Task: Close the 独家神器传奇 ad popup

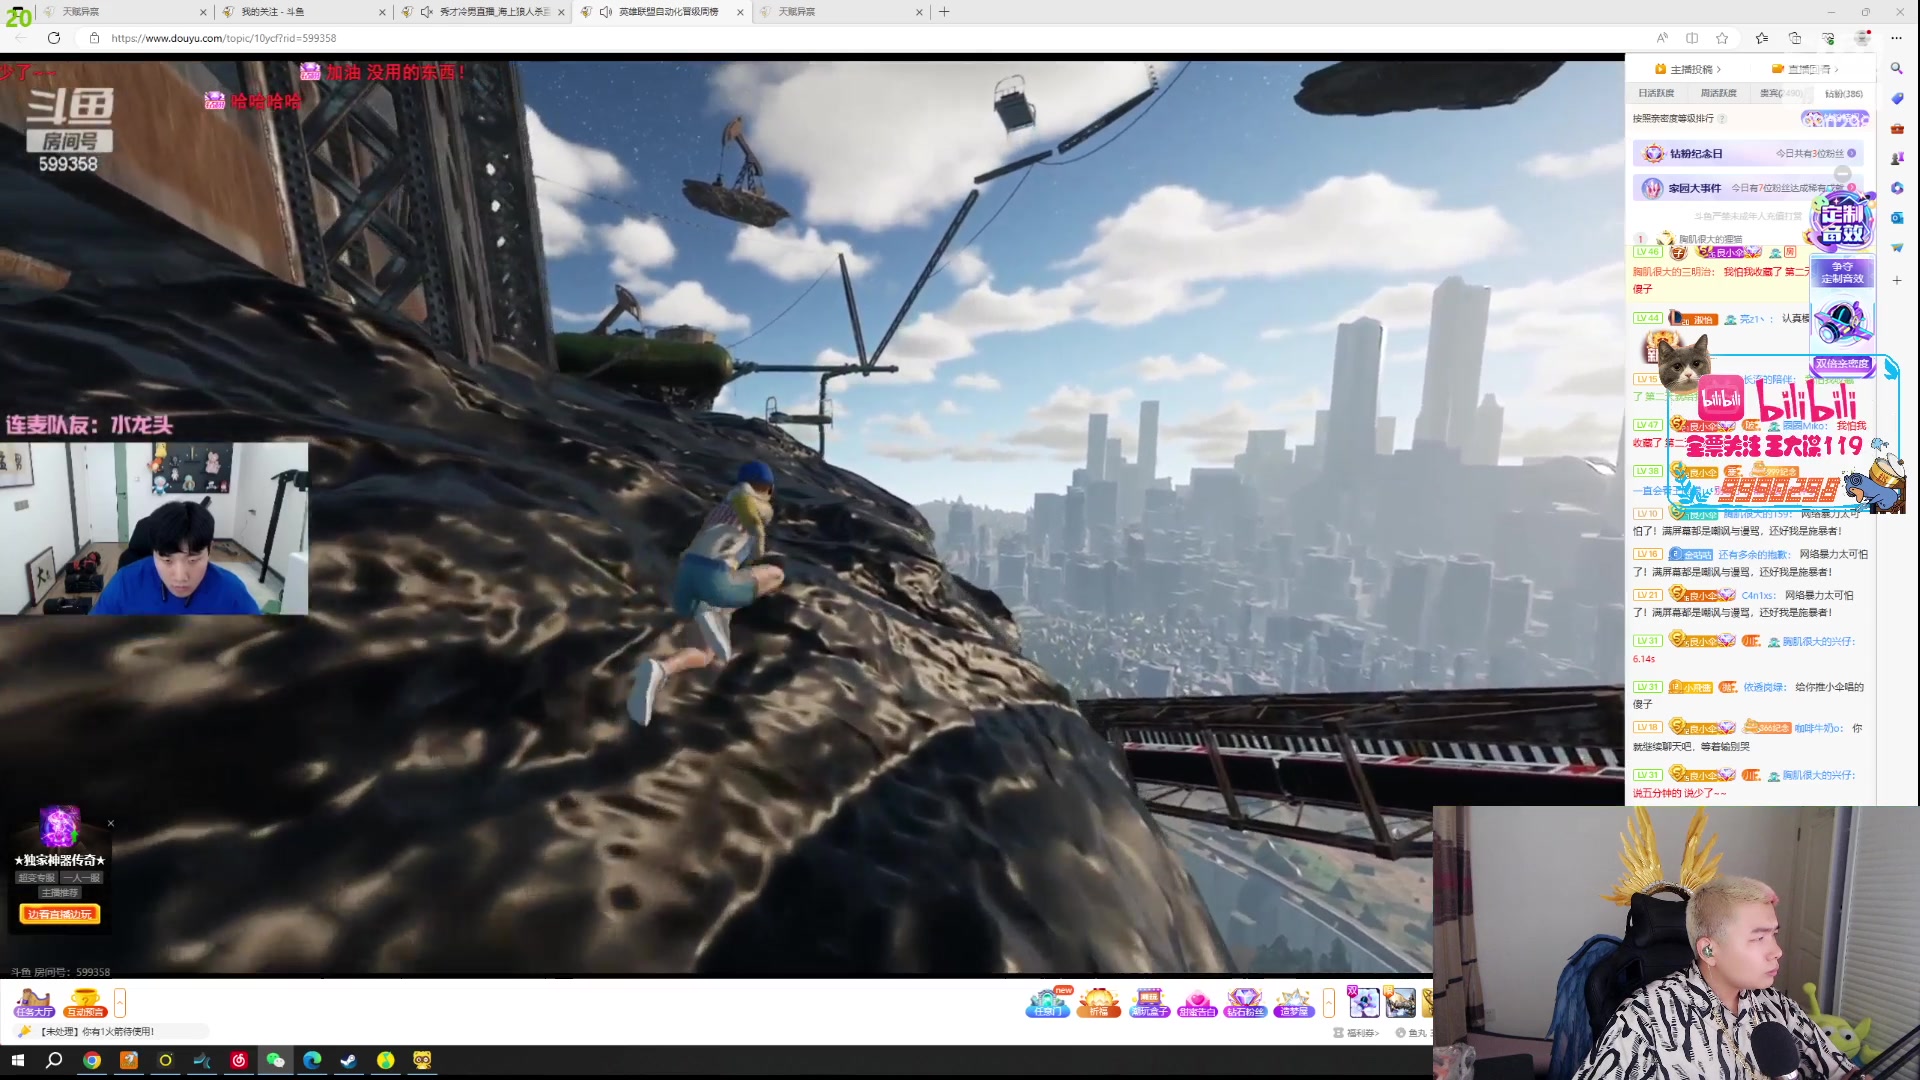Action: (111, 824)
